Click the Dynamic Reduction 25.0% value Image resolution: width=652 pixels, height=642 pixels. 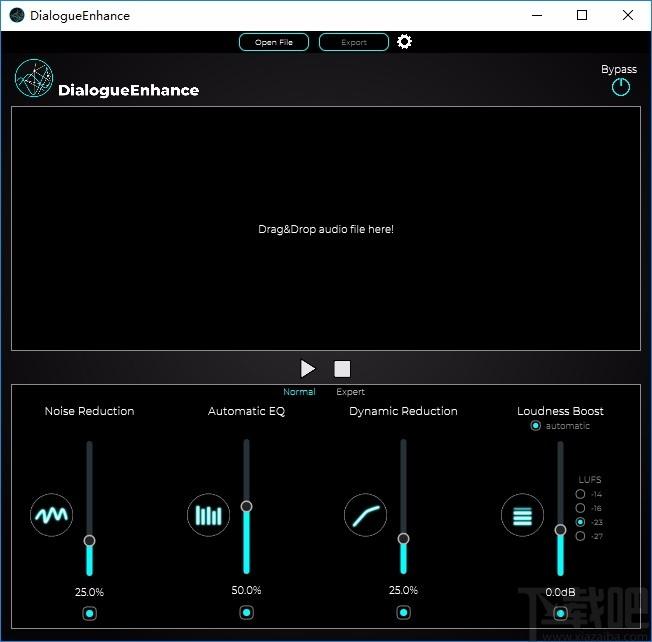tap(403, 590)
